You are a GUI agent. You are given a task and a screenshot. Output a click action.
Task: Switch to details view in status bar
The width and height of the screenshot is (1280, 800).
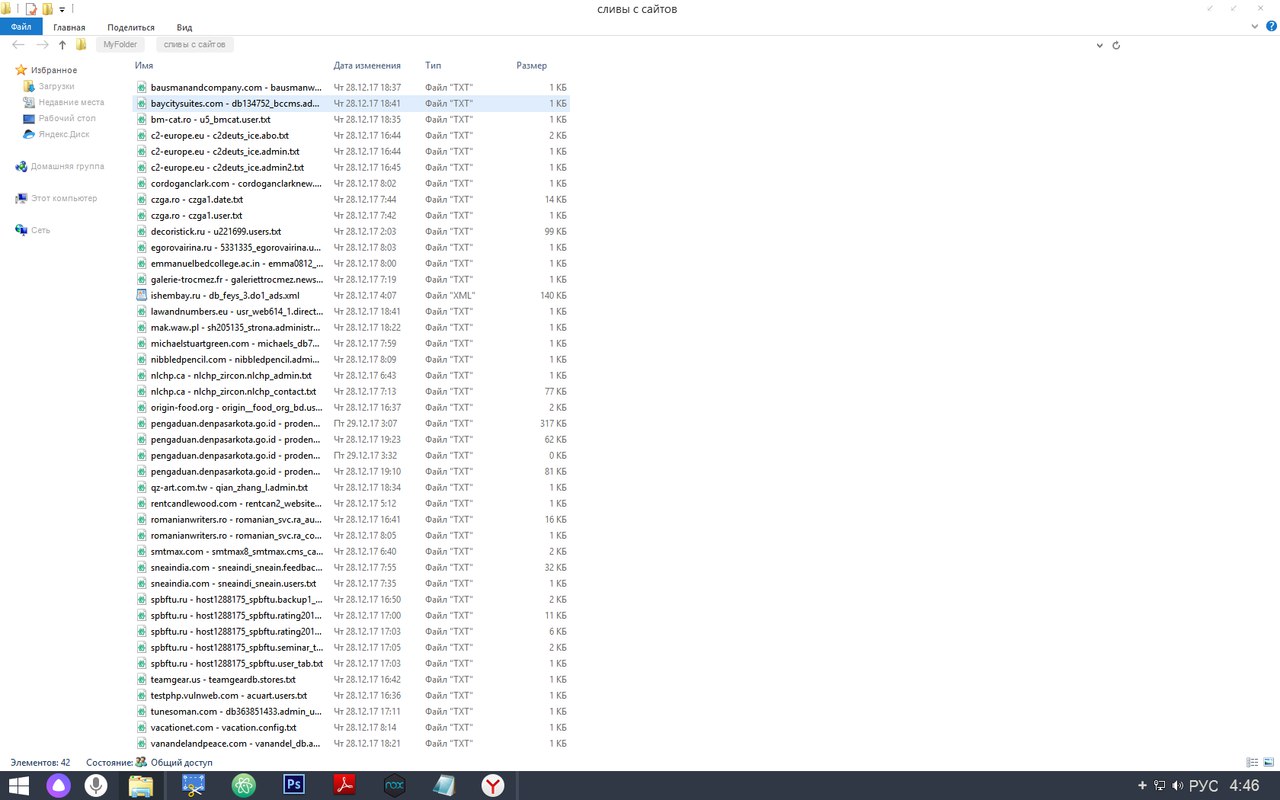click(x=1253, y=763)
